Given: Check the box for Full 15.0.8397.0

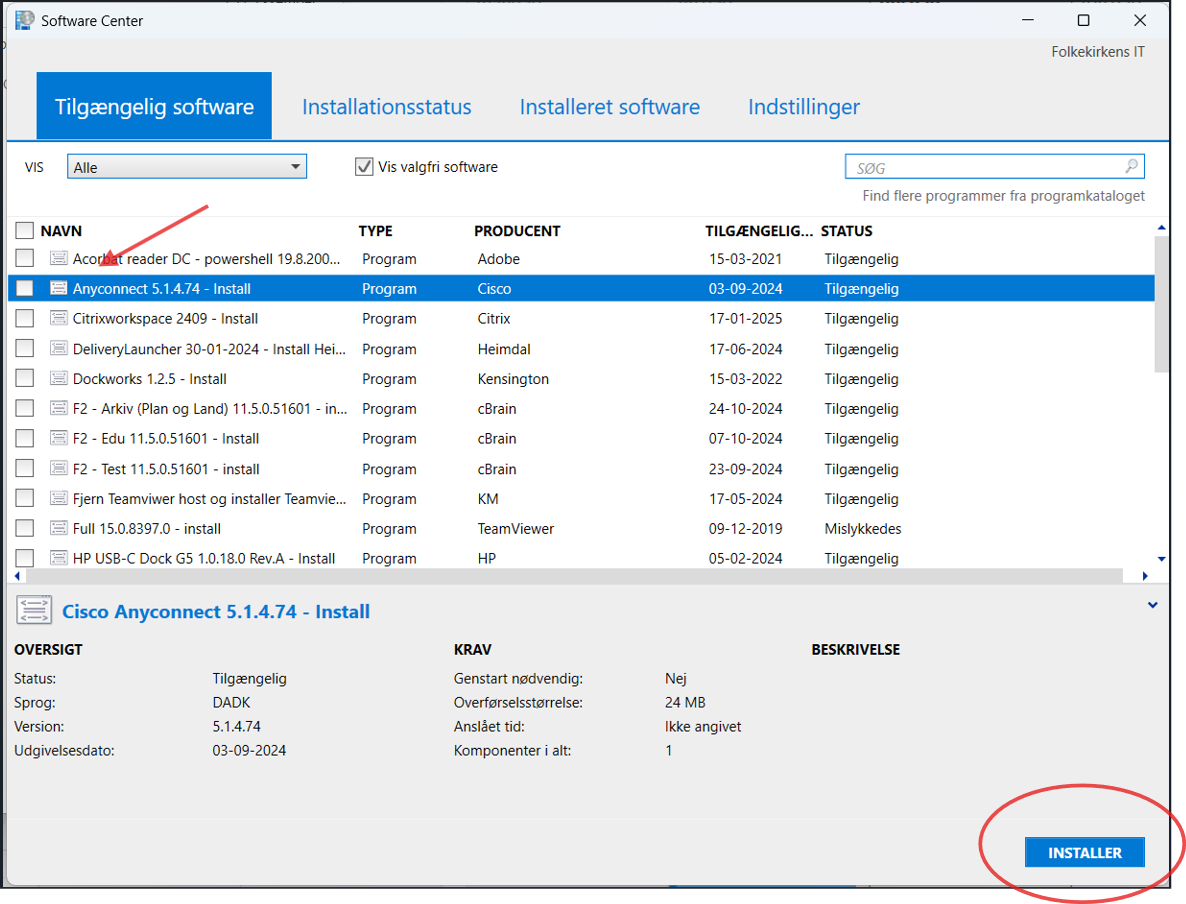Looking at the screenshot, I should 25,528.
